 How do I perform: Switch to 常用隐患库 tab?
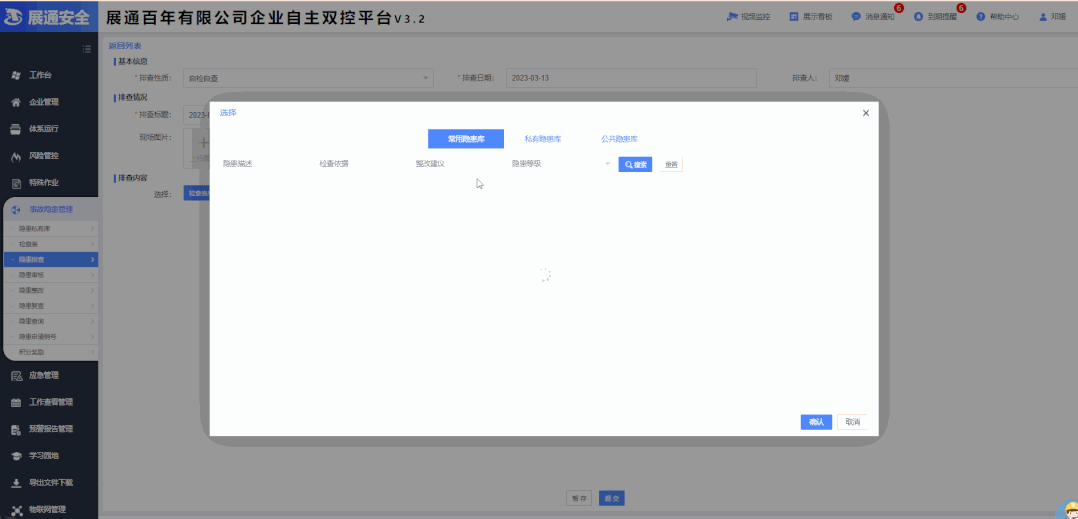click(x=466, y=139)
